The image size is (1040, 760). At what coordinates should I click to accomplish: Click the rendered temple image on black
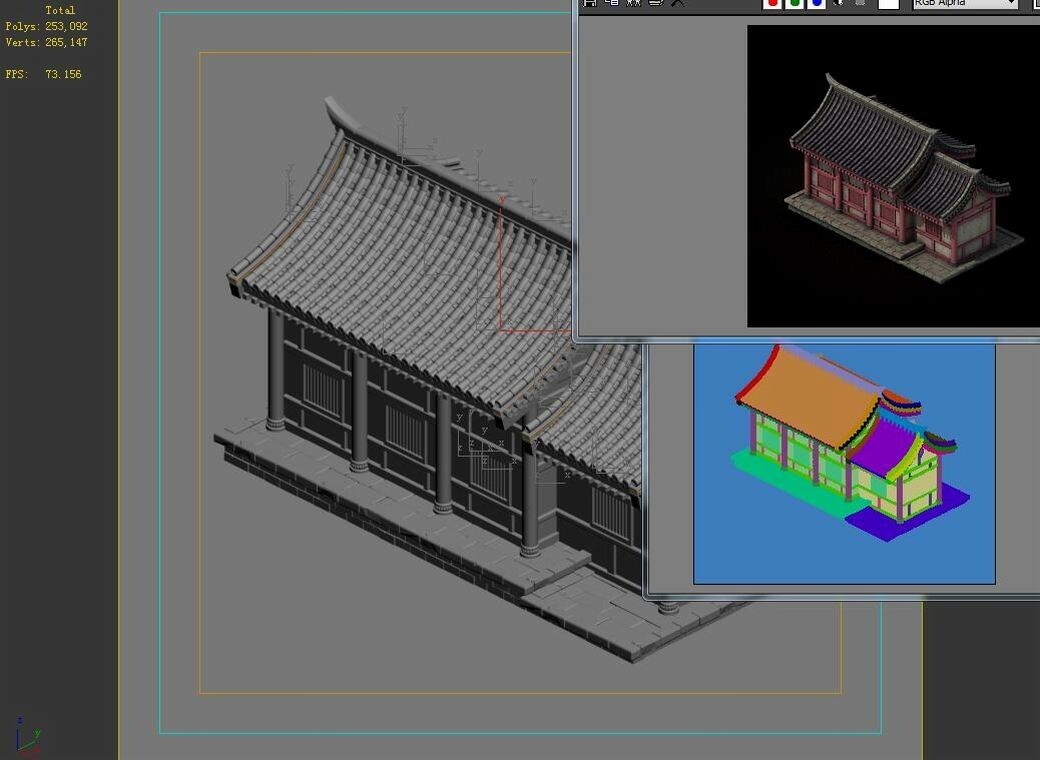click(x=893, y=176)
